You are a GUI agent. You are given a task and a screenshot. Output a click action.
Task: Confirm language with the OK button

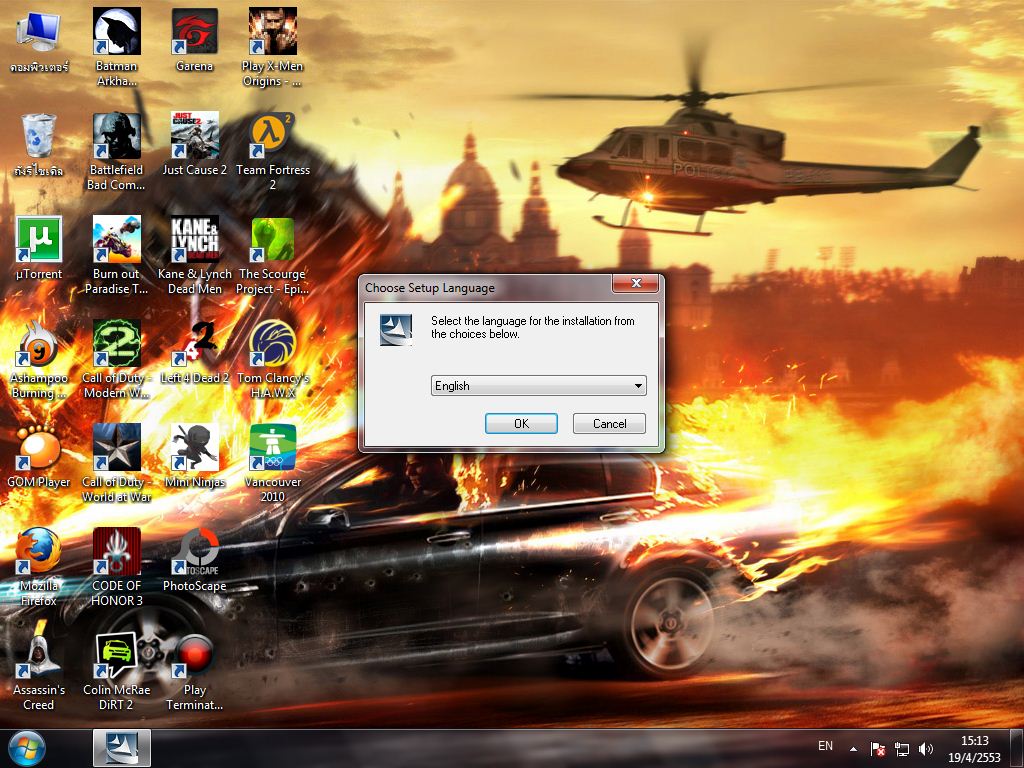(521, 424)
